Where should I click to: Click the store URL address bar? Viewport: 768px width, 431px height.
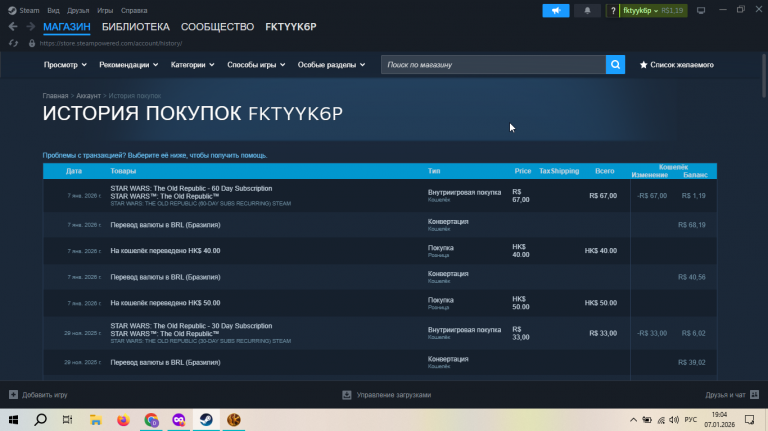click(x=111, y=43)
